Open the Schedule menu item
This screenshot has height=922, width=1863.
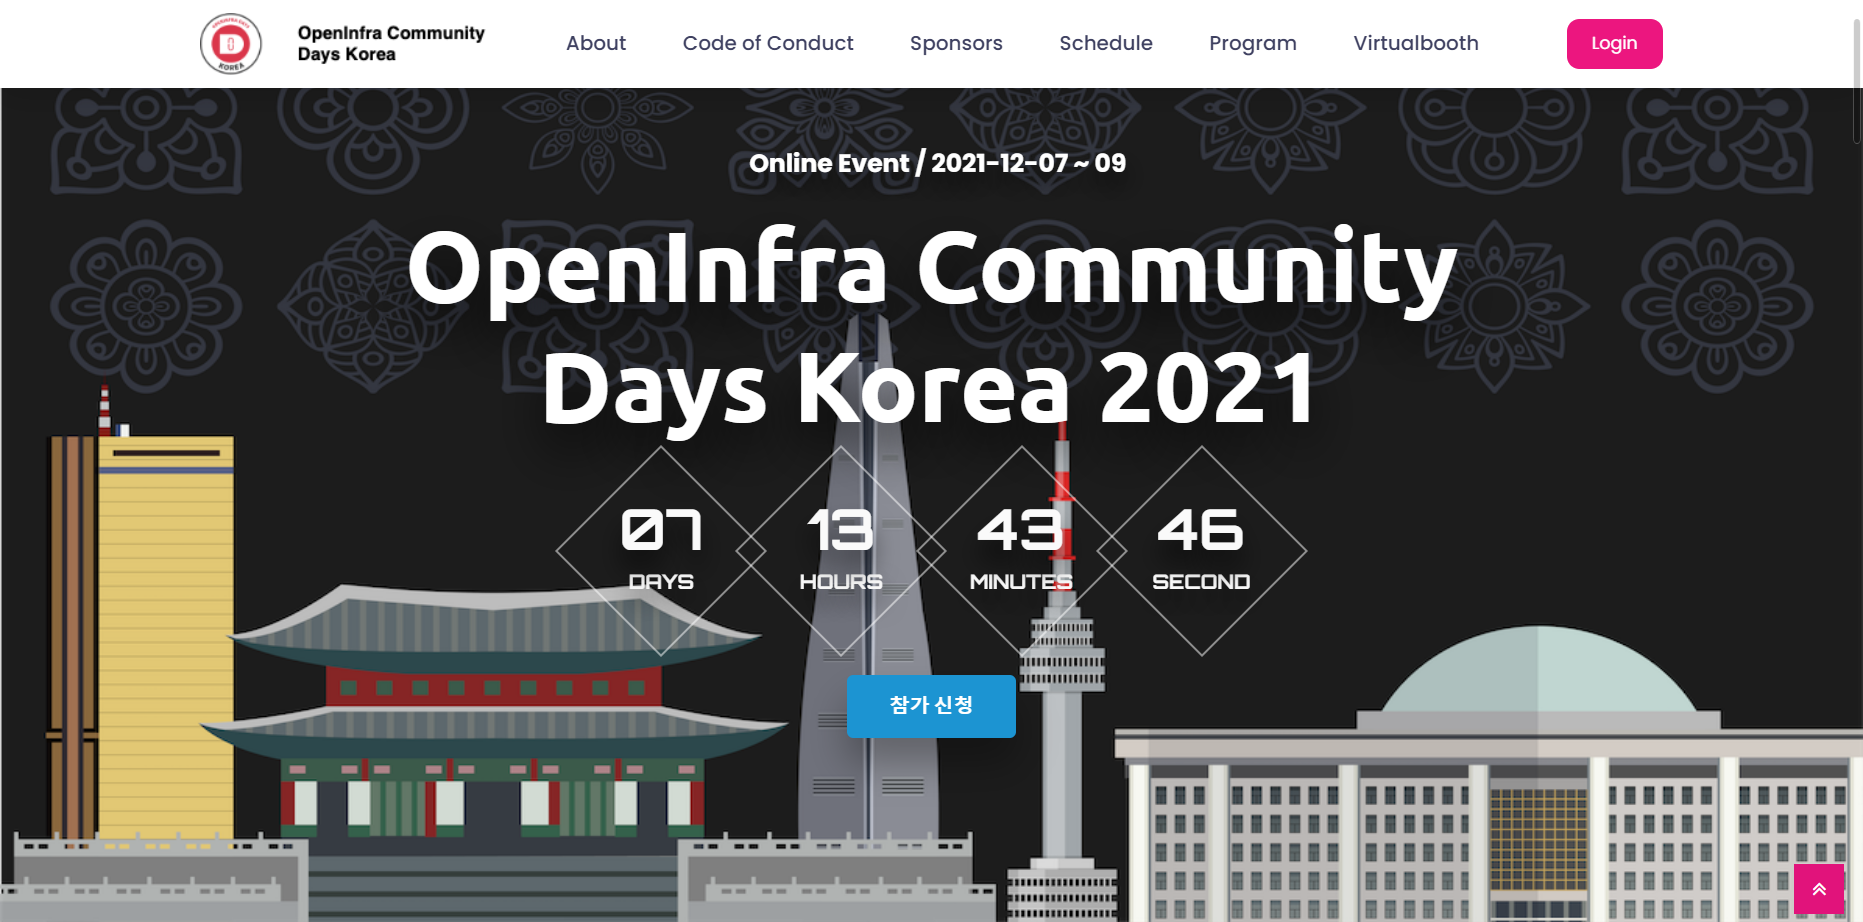pos(1106,43)
